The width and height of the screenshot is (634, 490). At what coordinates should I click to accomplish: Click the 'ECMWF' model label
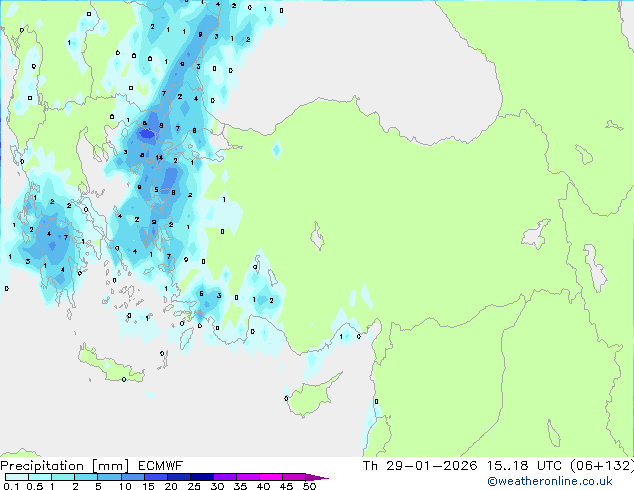(161, 466)
